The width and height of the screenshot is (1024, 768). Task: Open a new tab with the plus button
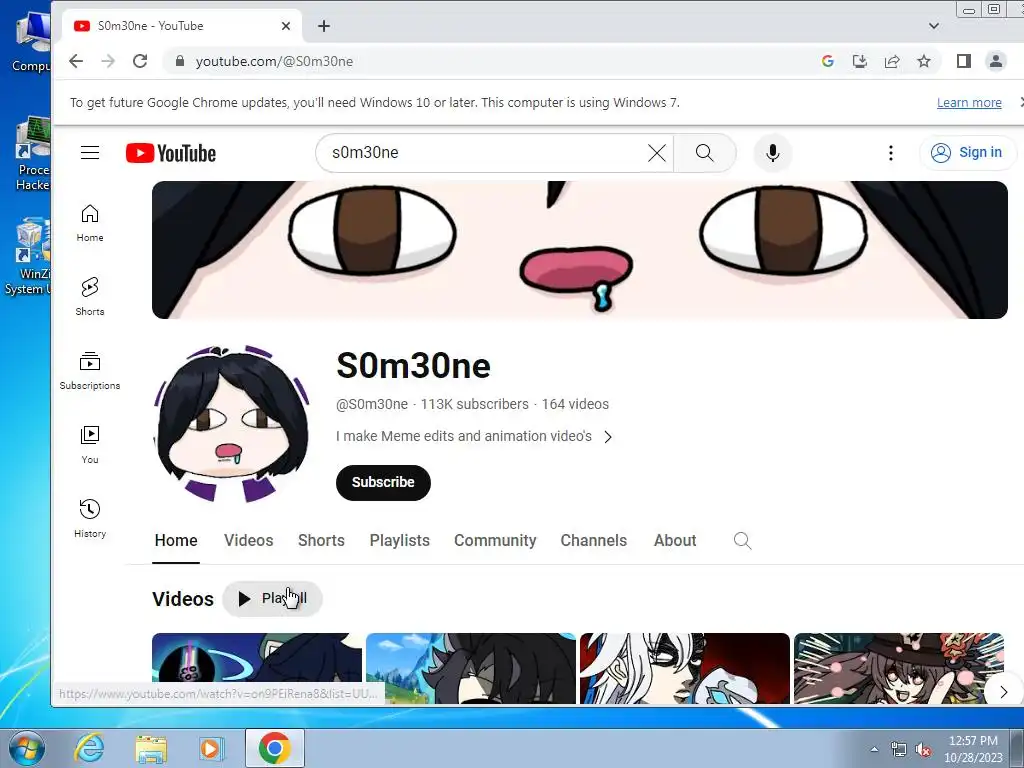click(x=324, y=26)
